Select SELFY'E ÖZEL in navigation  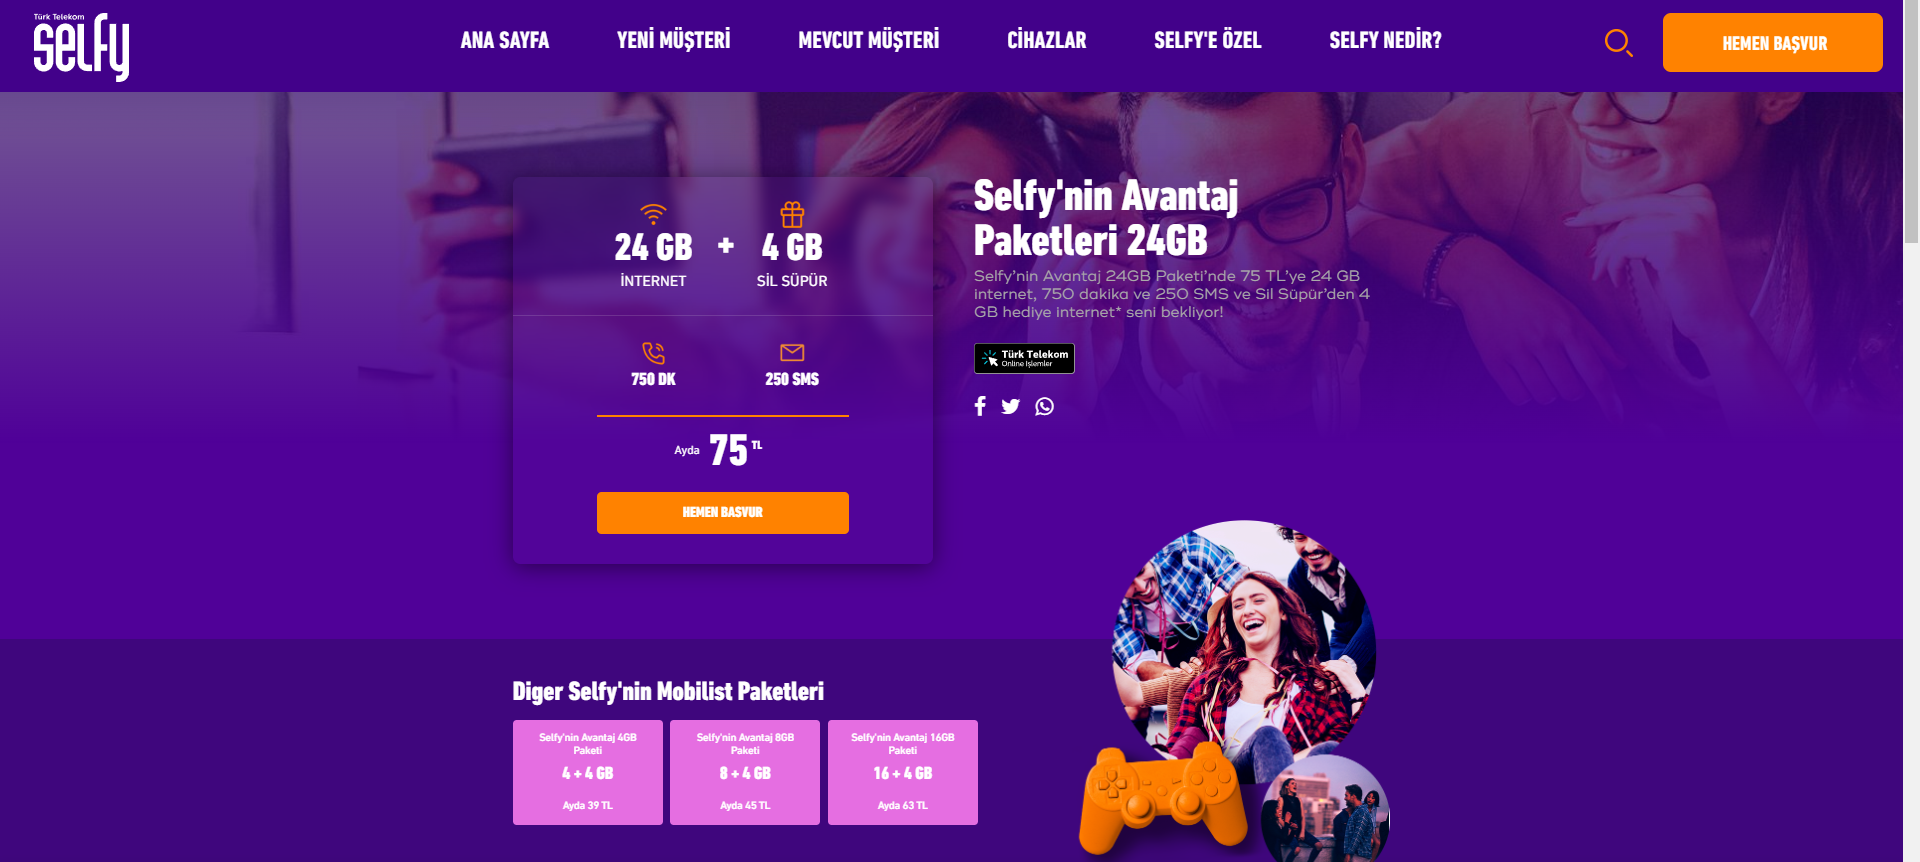pyautogui.click(x=1207, y=41)
